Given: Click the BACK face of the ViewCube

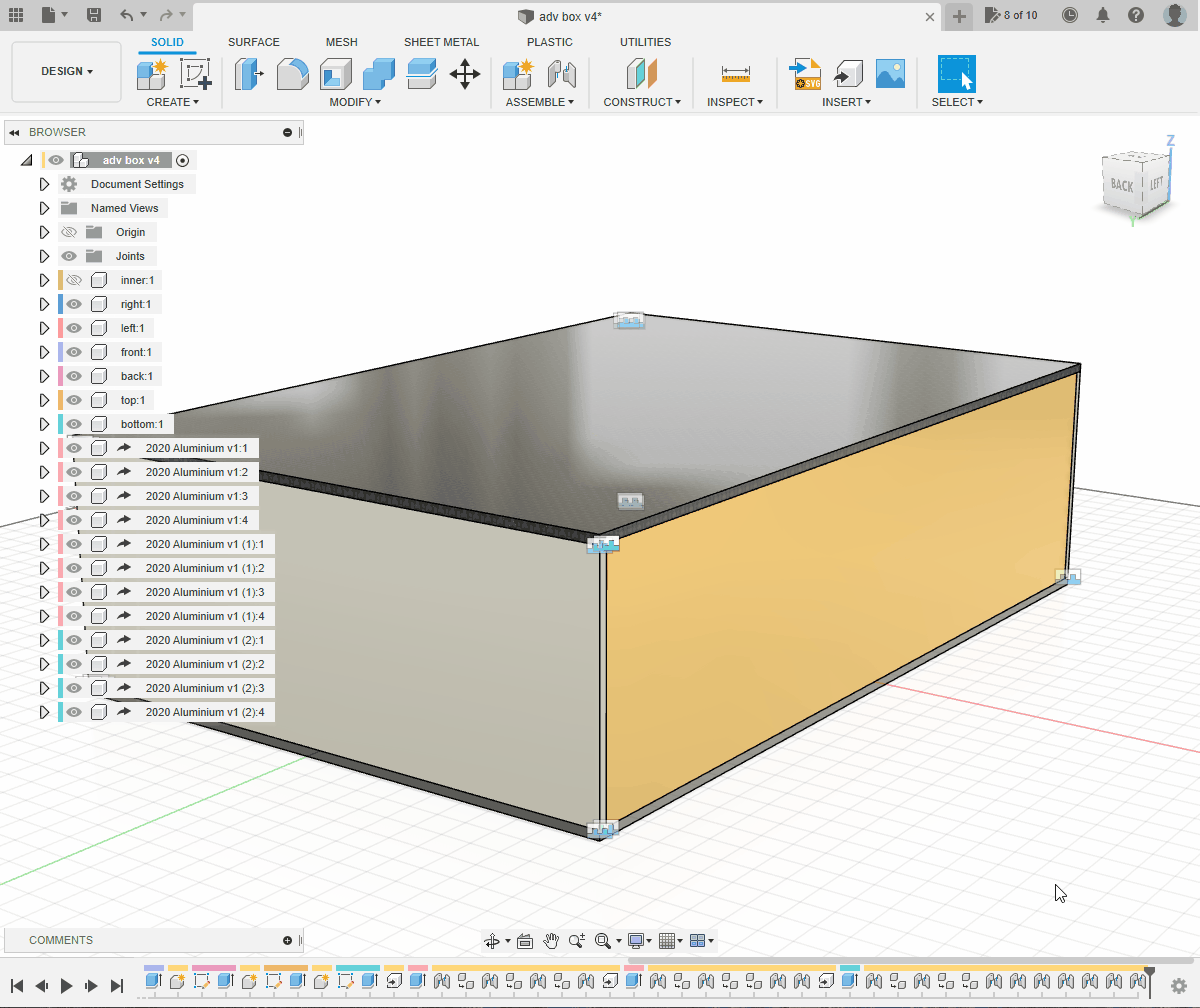Looking at the screenshot, I should coord(1123,185).
